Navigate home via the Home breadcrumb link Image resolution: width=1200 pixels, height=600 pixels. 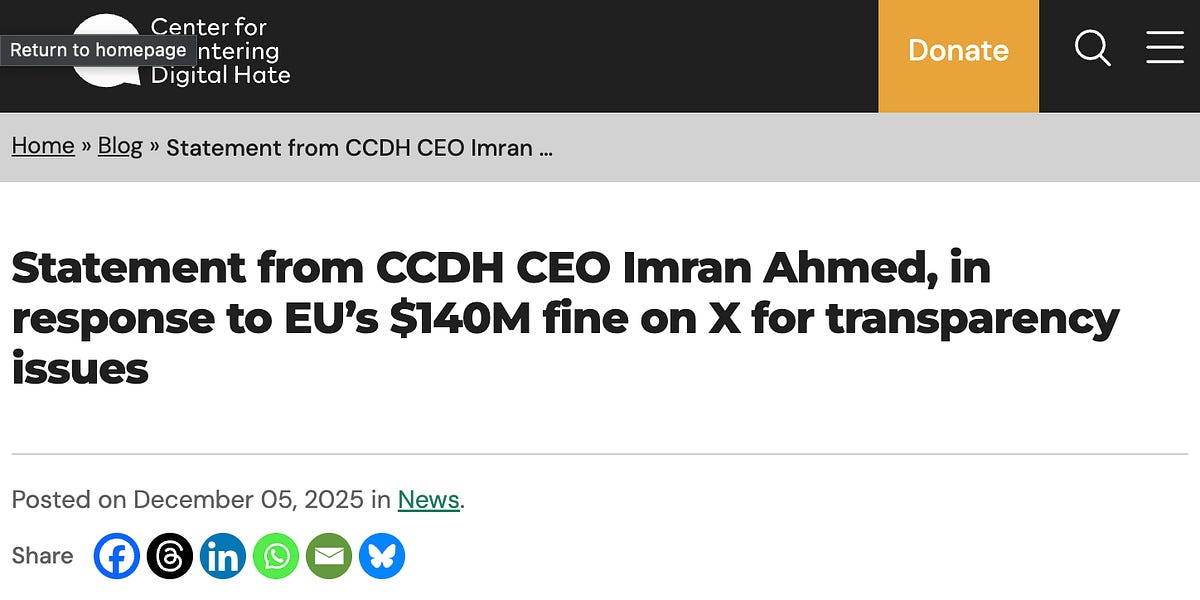click(42, 146)
